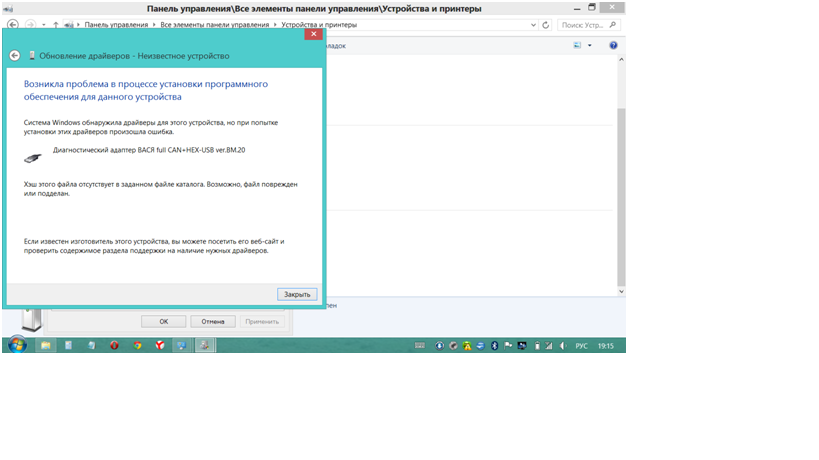The image size is (819, 460).
Task: Refresh the Devices and Printers view
Action: click(545, 25)
